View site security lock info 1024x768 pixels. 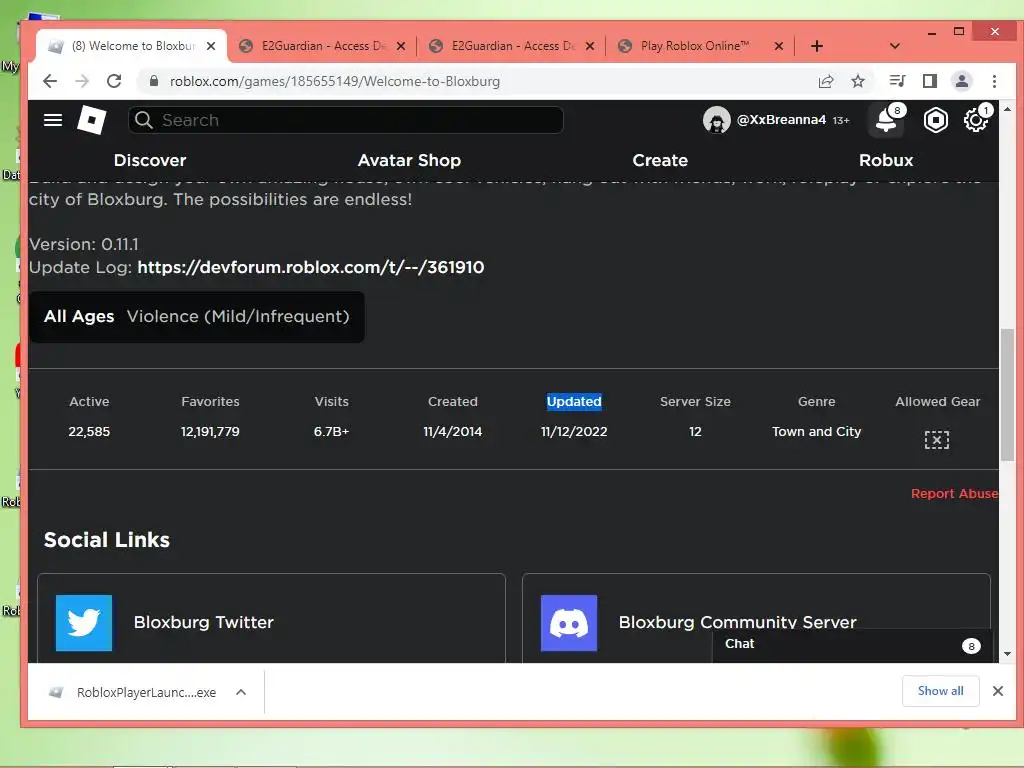153,81
